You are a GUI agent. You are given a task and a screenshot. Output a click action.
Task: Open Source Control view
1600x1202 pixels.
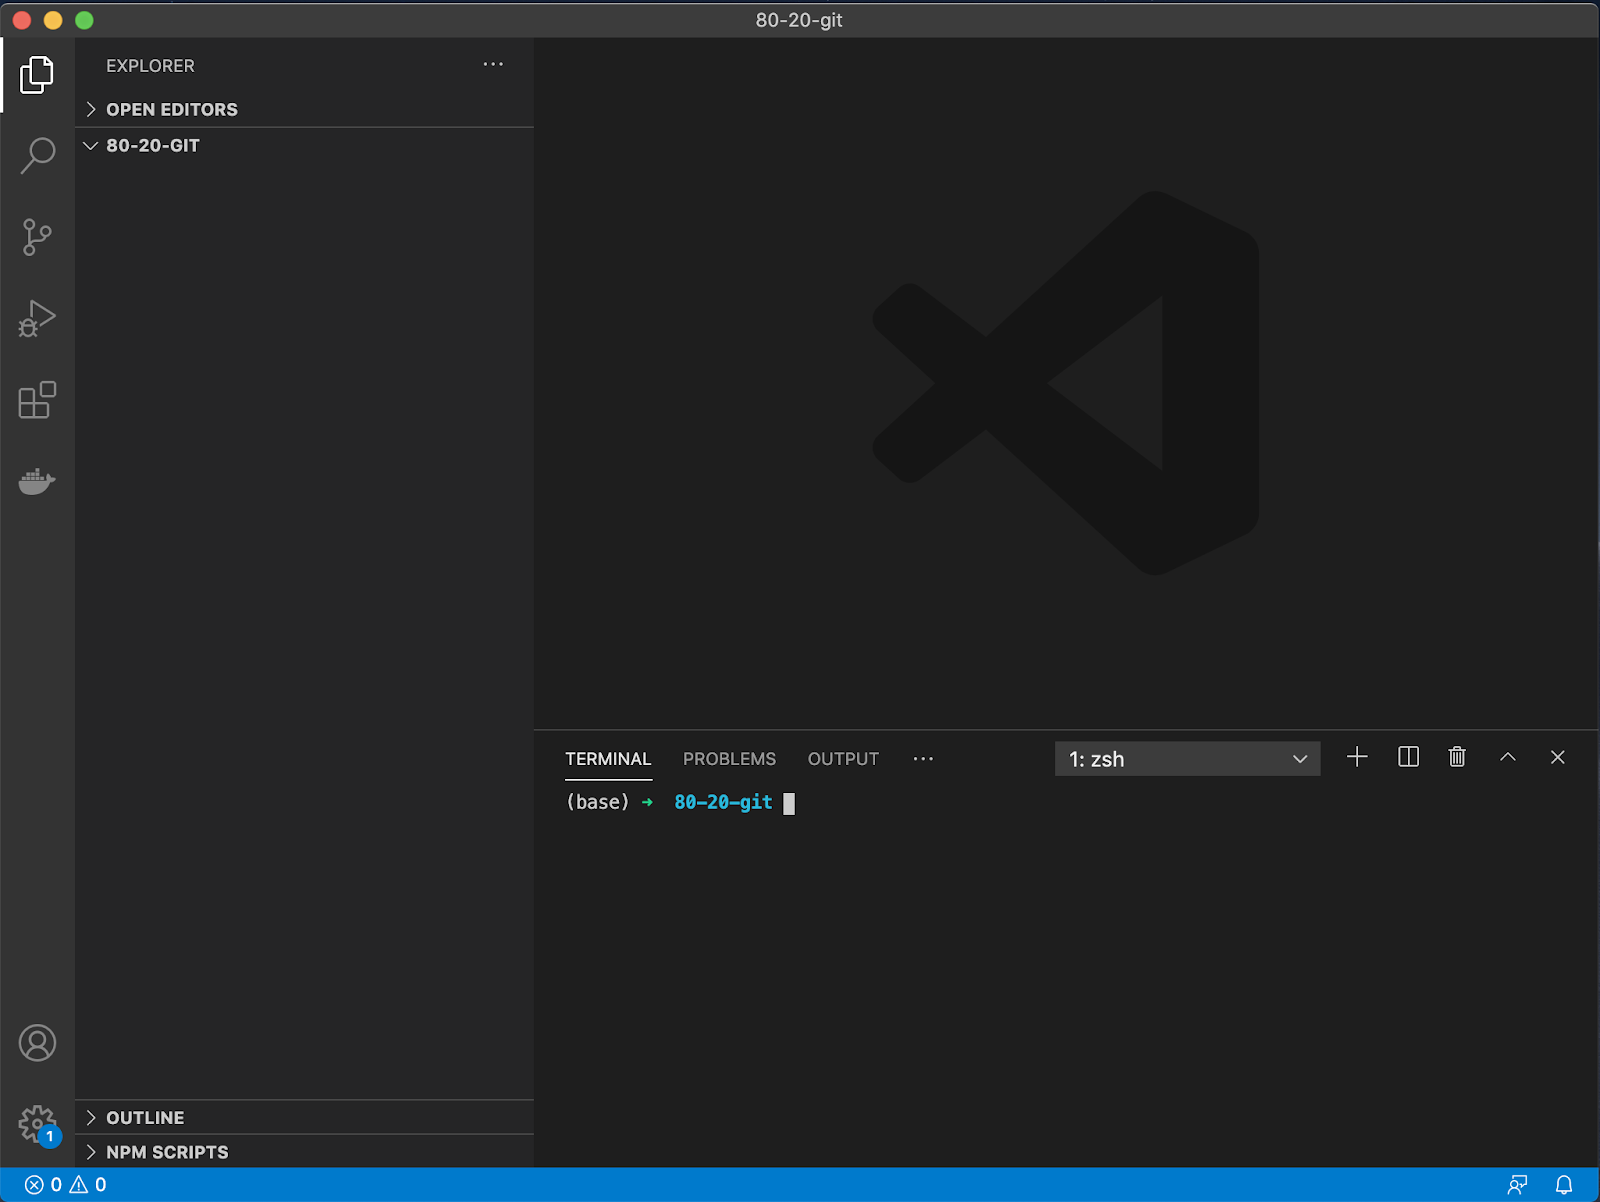37,238
